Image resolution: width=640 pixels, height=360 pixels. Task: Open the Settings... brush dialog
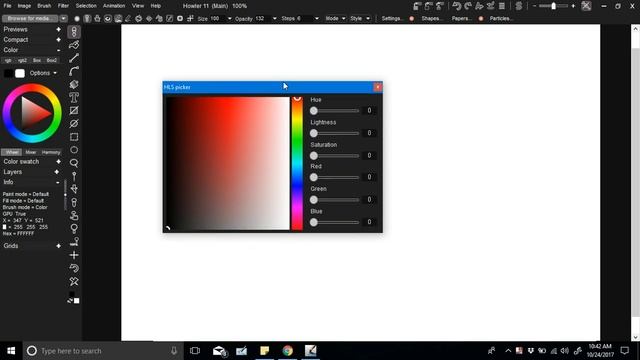tap(392, 18)
